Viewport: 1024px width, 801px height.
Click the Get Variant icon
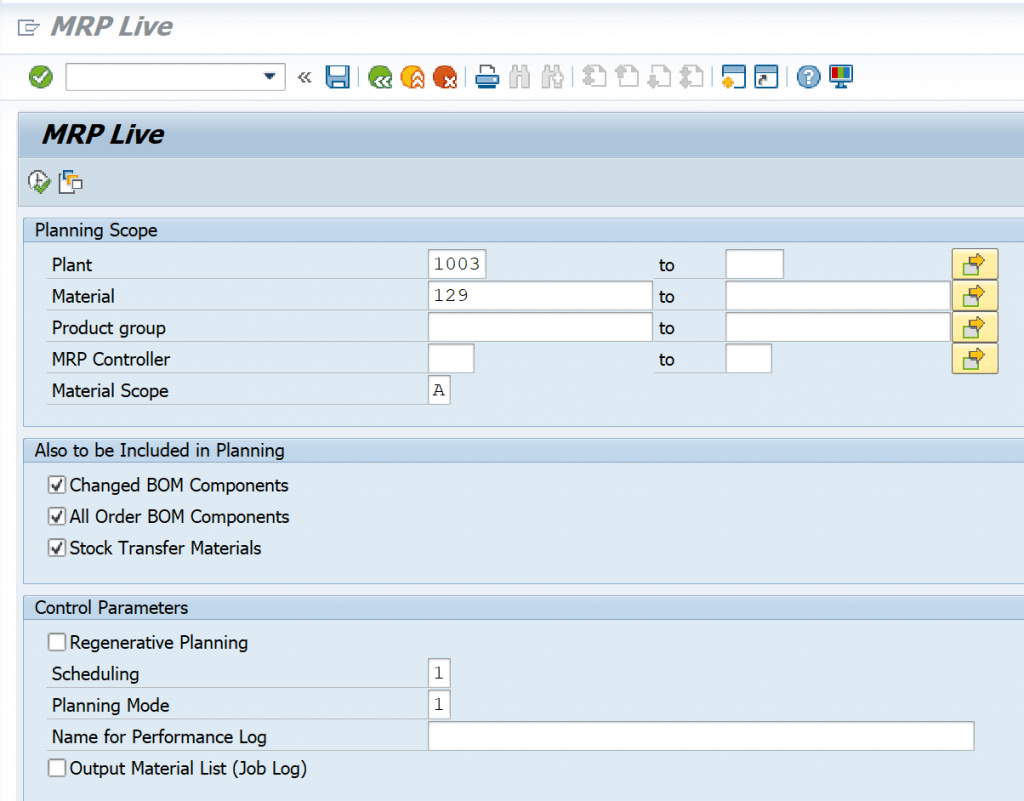click(x=71, y=182)
